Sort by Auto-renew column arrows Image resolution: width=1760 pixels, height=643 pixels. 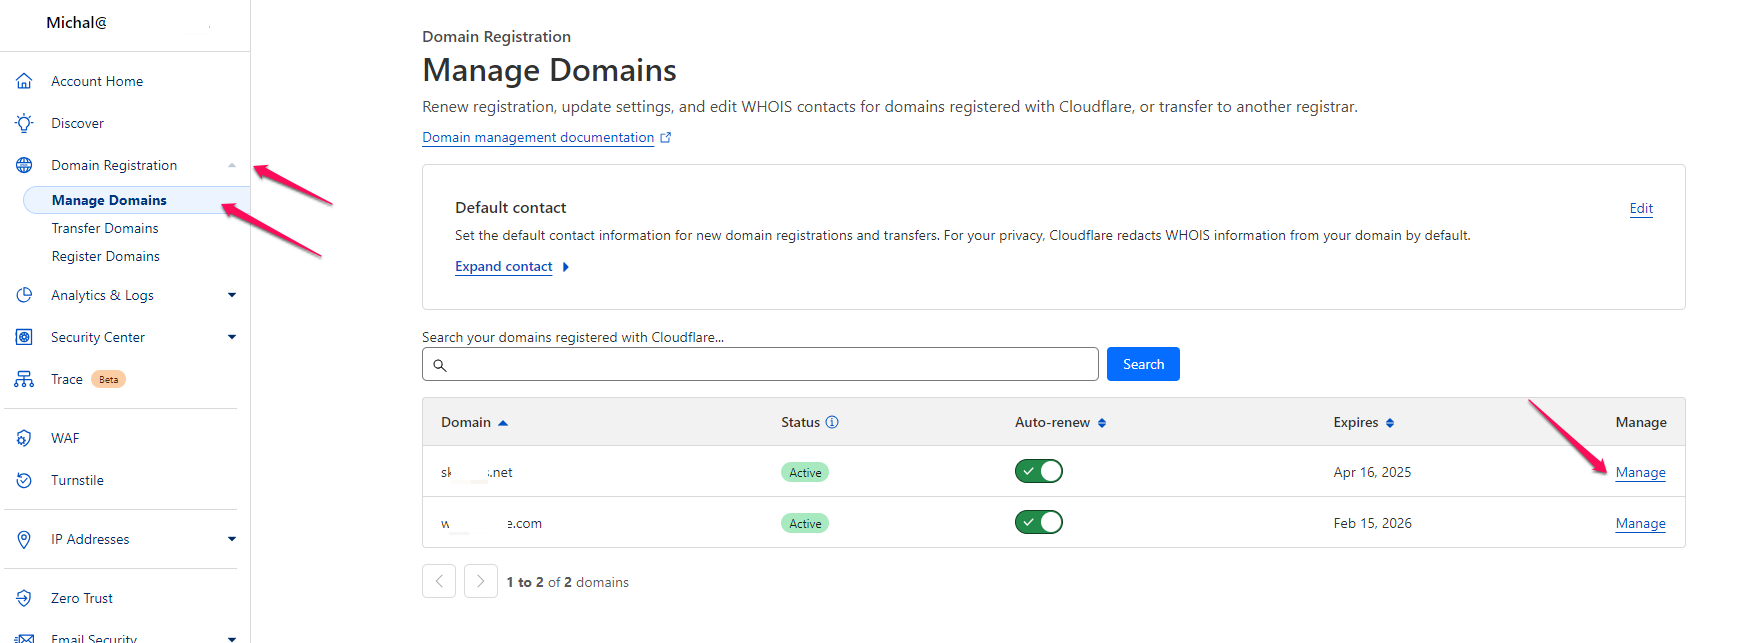(x=1102, y=423)
